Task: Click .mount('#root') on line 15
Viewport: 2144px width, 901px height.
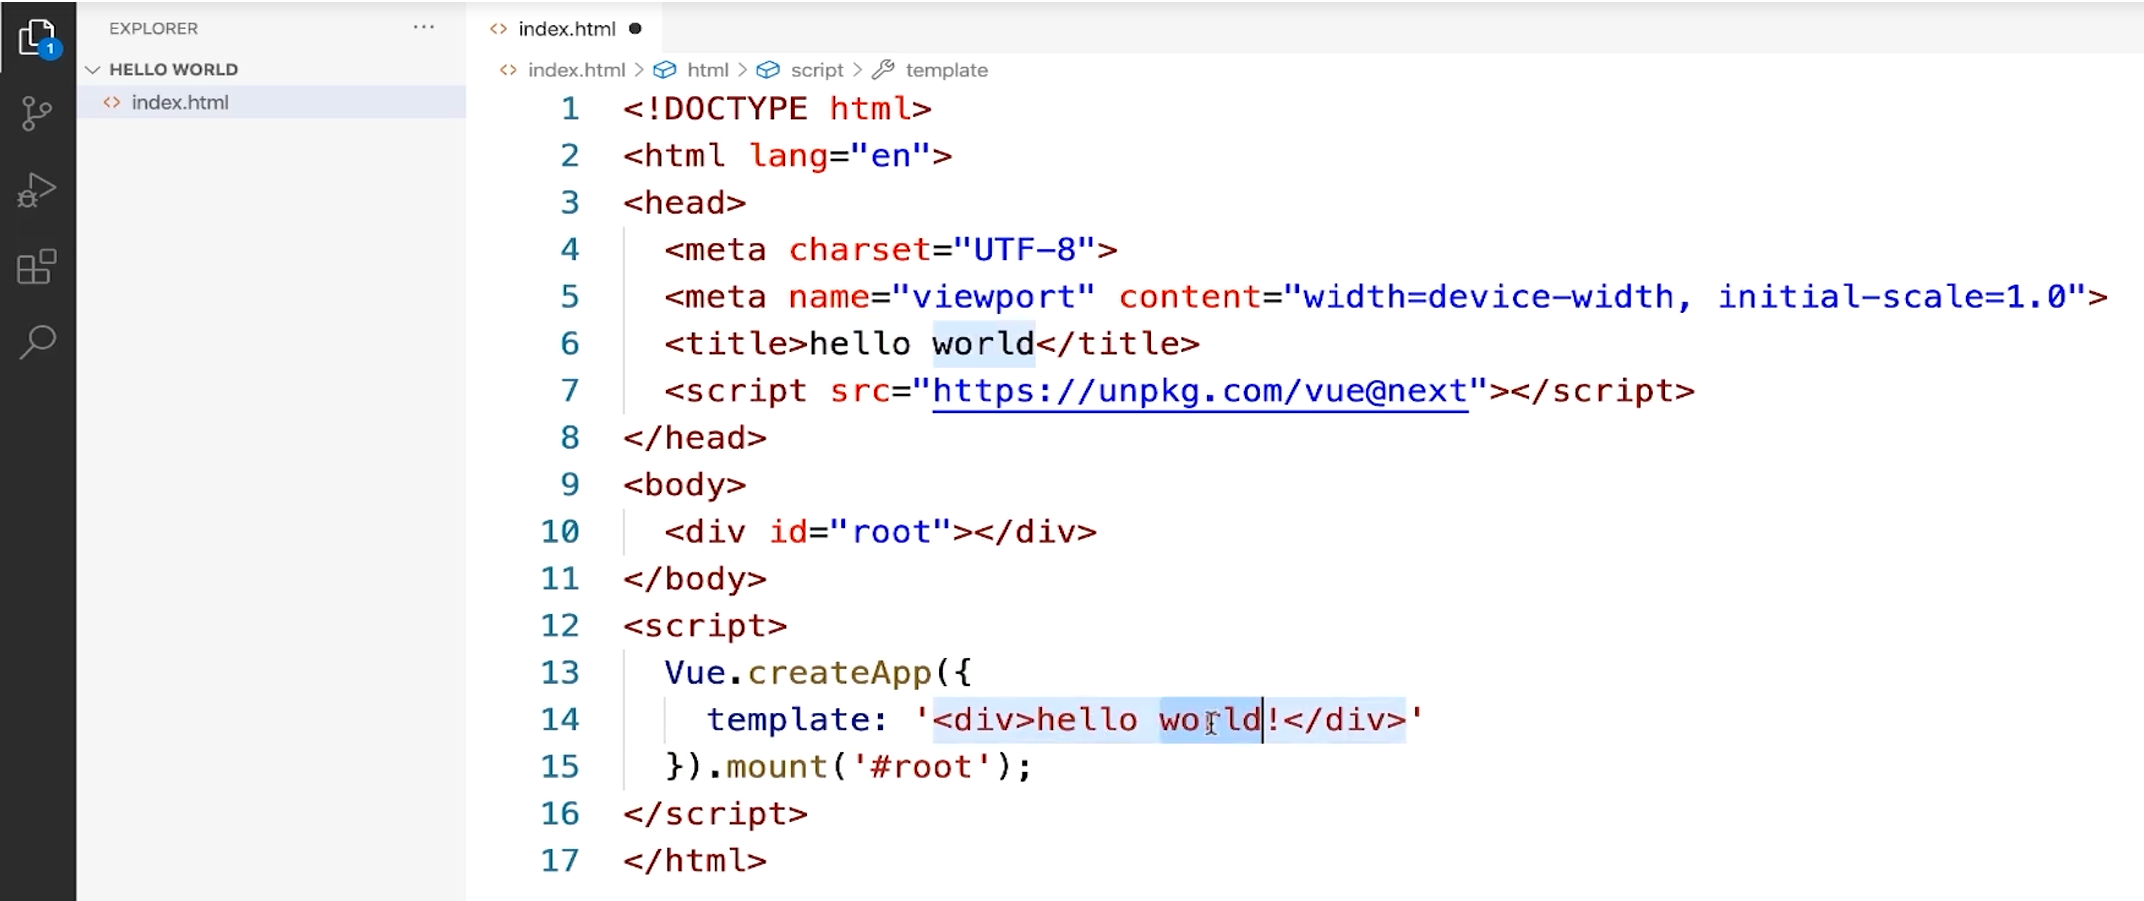Action: click(859, 766)
